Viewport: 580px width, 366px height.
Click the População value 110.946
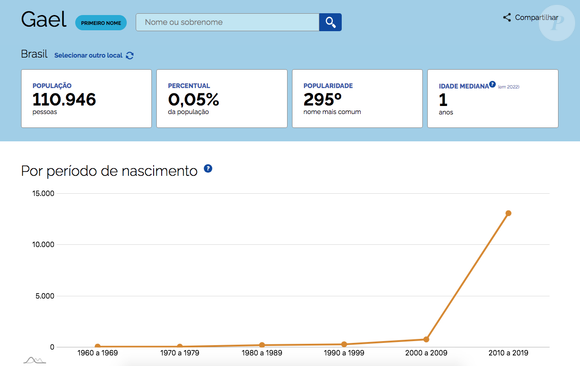point(64,100)
